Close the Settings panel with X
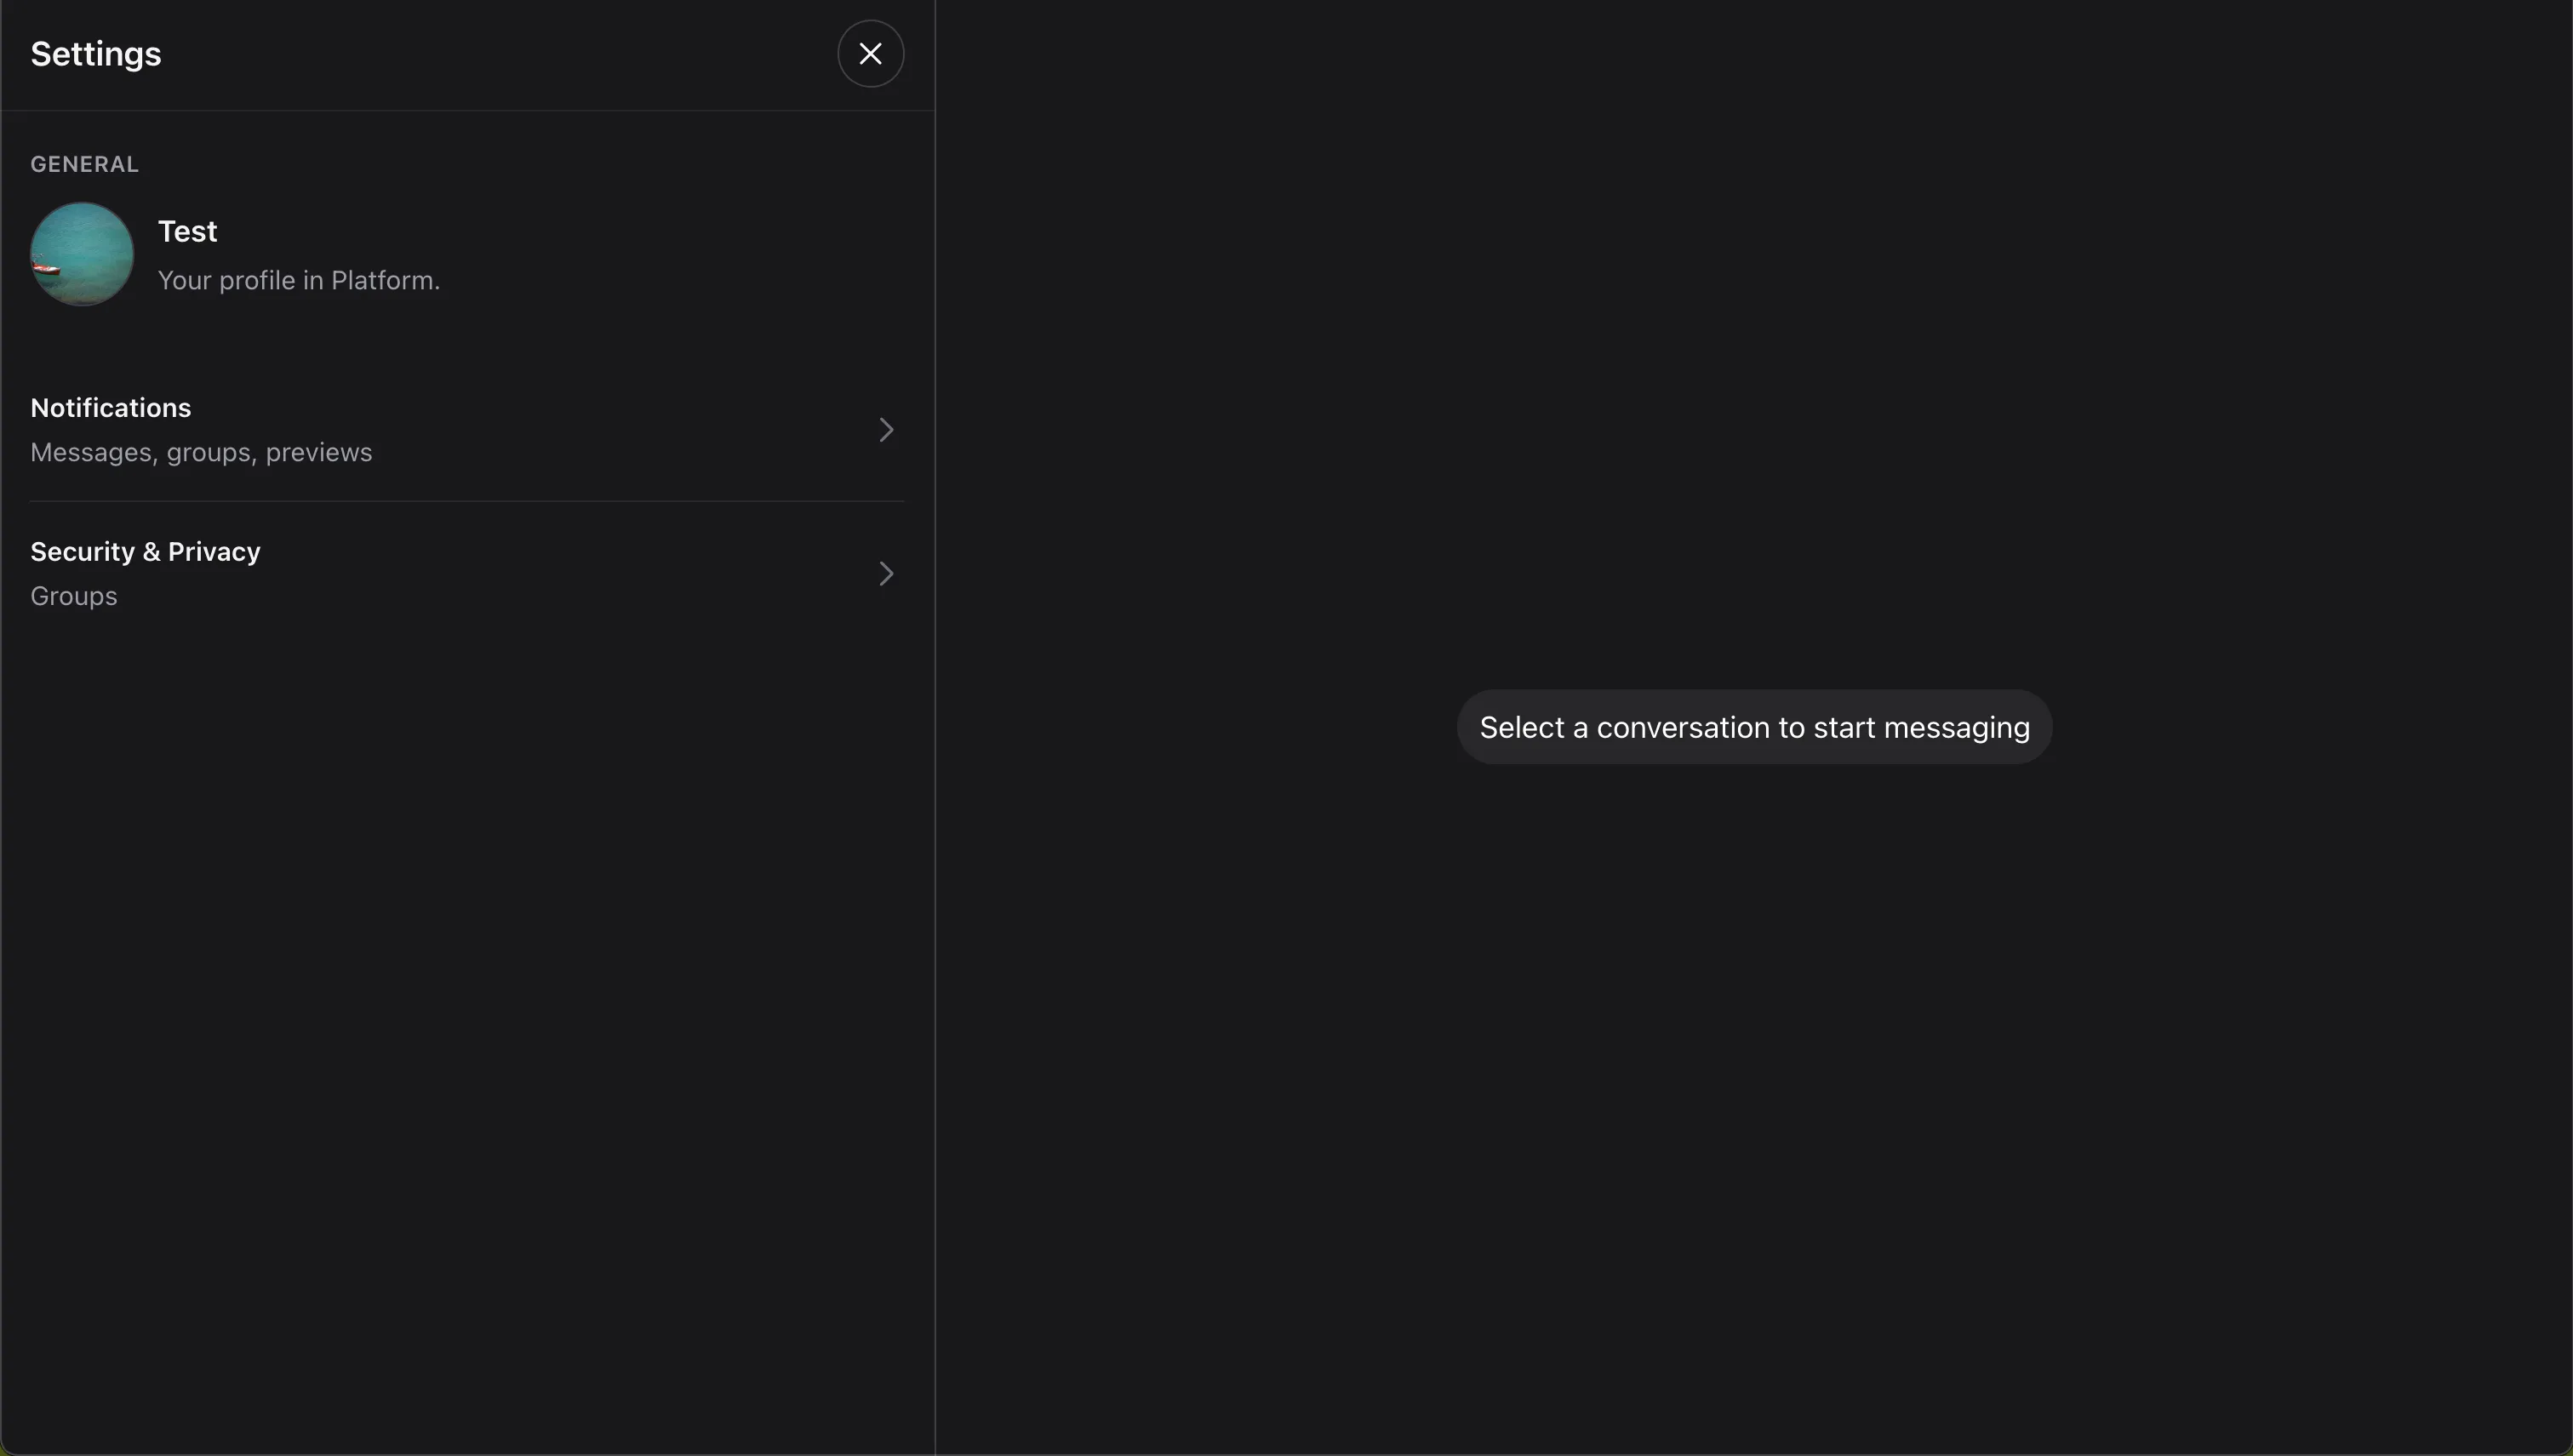 tap(870, 54)
